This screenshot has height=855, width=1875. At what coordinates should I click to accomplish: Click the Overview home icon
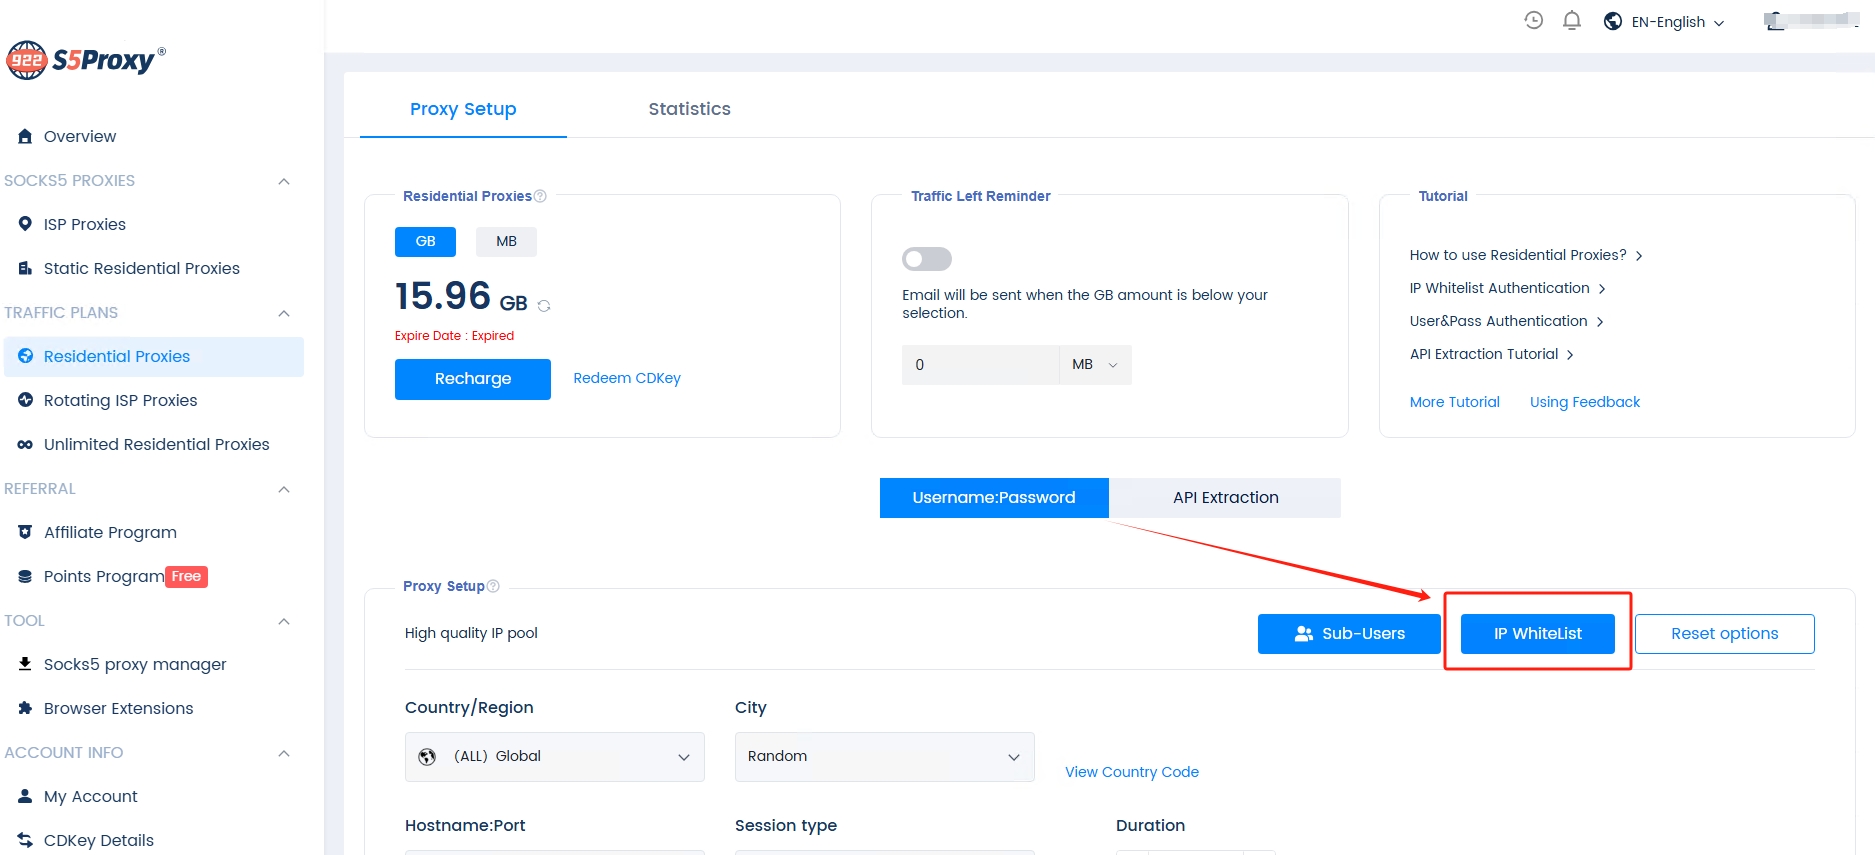[25, 136]
